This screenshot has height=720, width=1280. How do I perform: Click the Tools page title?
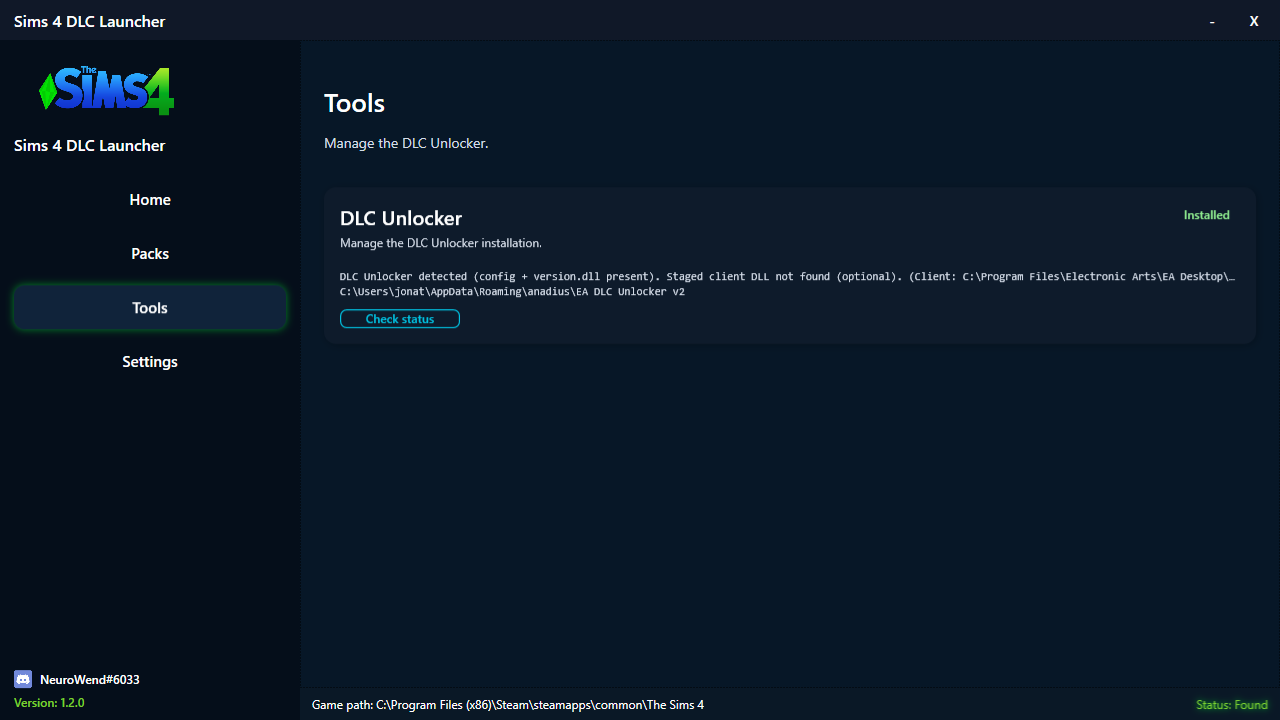pyautogui.click(x=354, y=103)
